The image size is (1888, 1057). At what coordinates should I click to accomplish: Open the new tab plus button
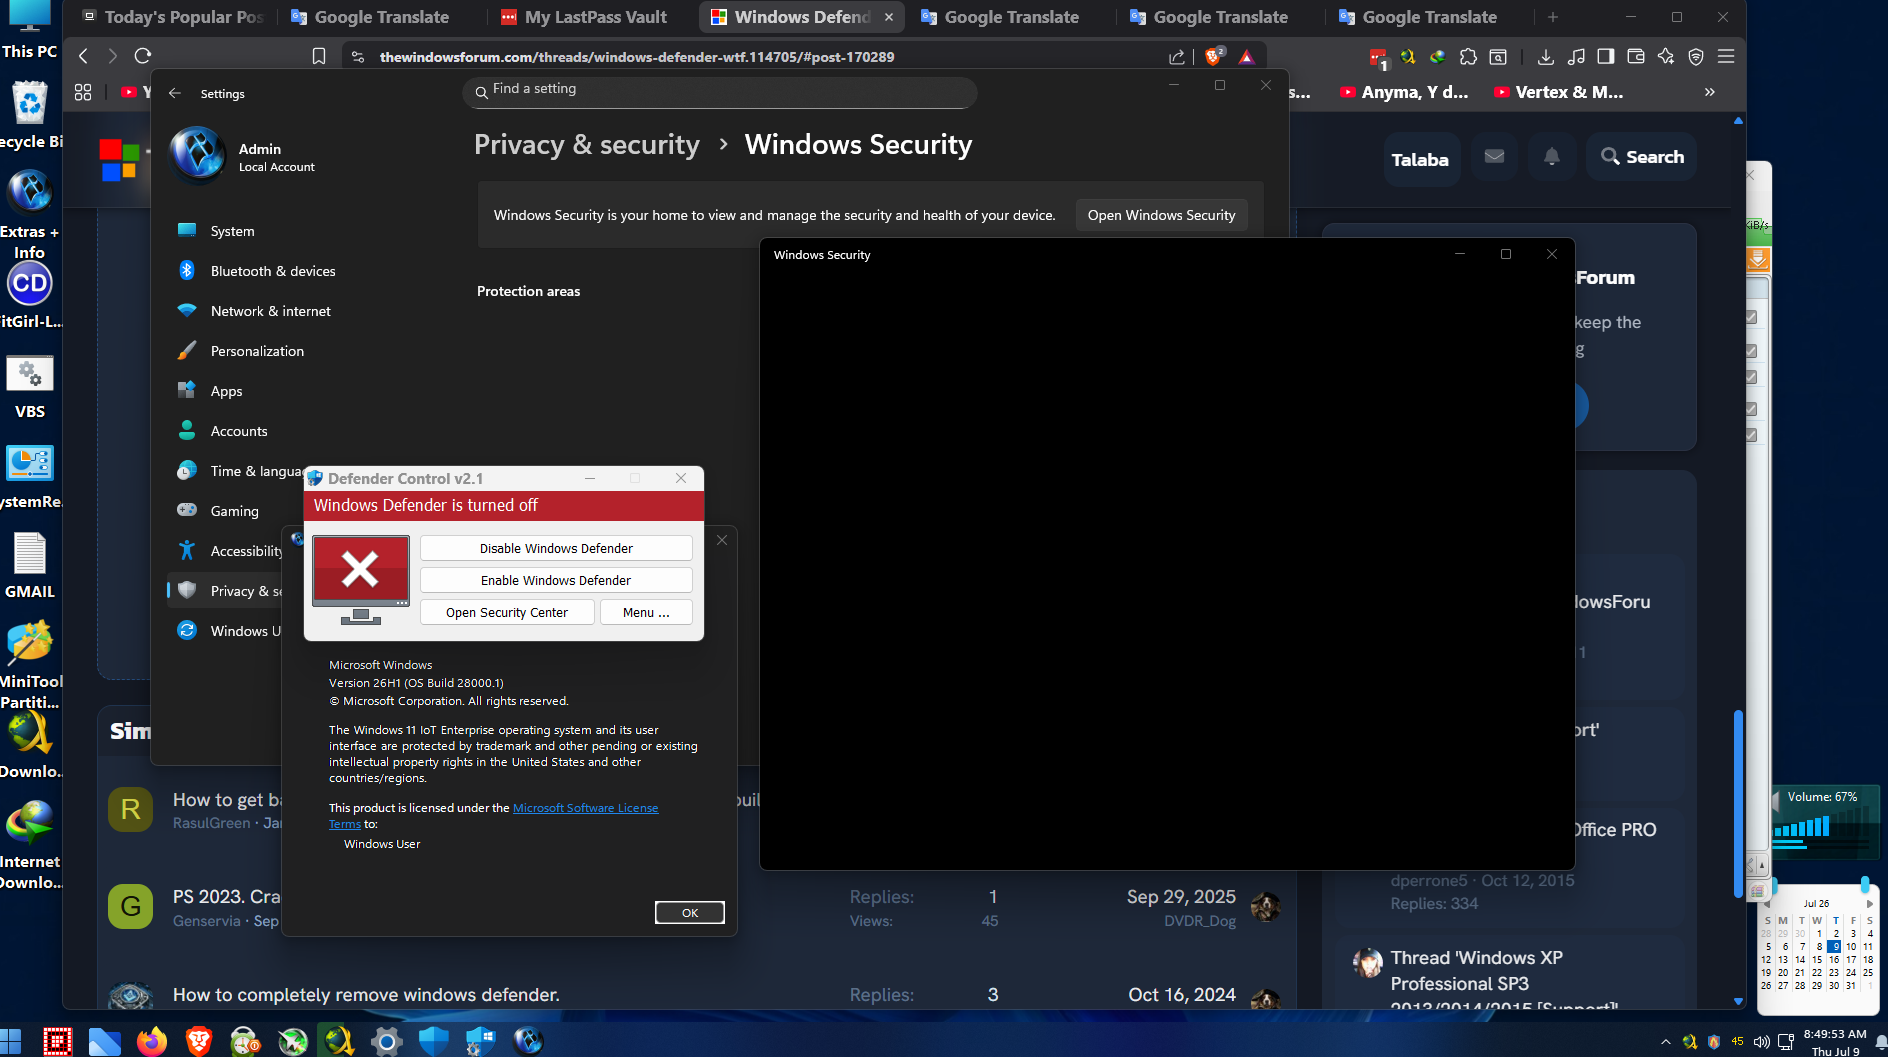(x=1553, y=17)
